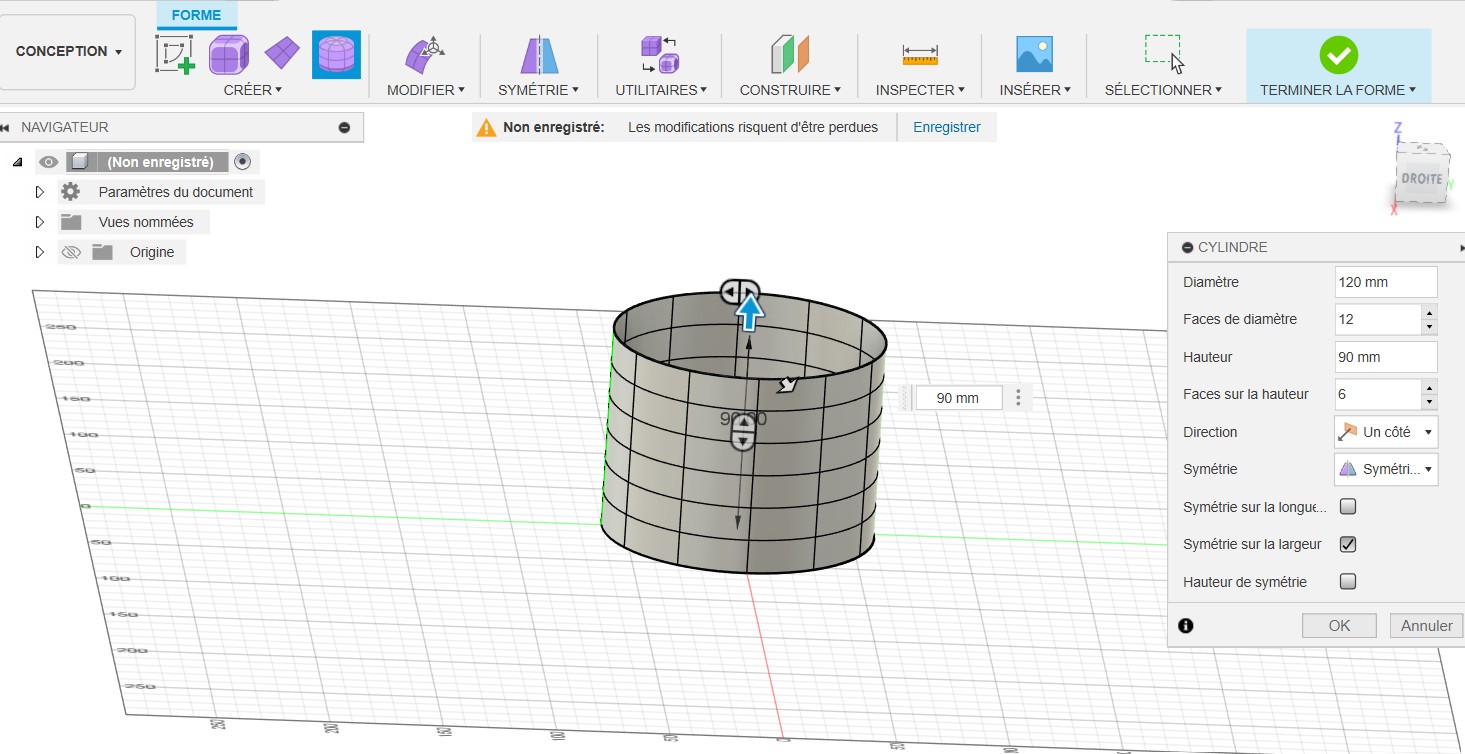Image resolution: width=1465 pixels, height=754 pixels.
Task: Toggle visibility of Origine folder
Action: point(71,252)
